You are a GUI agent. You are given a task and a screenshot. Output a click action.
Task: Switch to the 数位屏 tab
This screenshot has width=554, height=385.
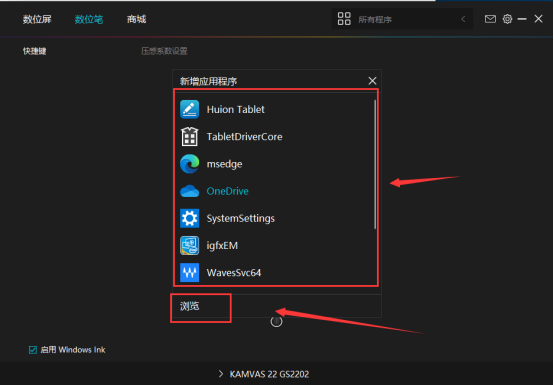(37, 19)
